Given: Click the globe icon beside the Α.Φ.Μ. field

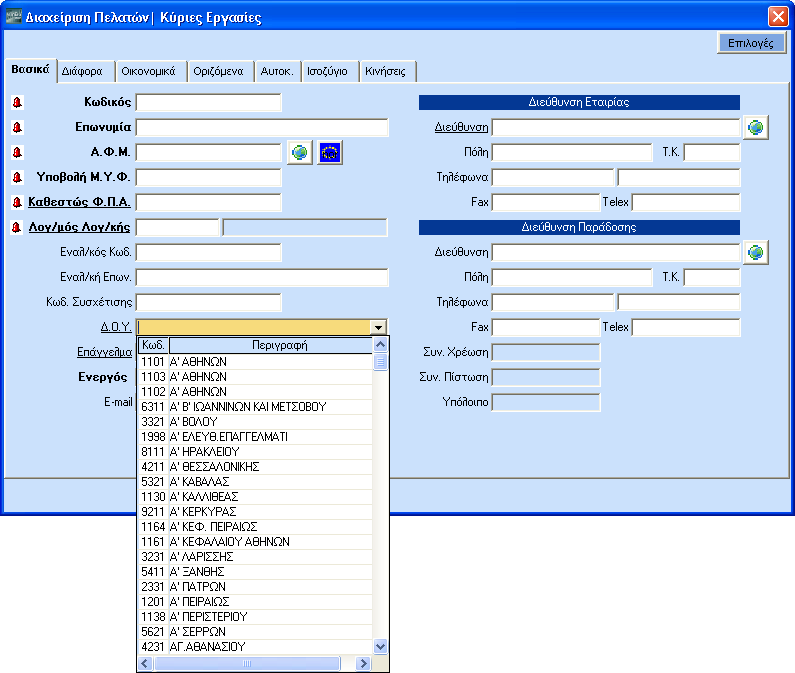Looking at the screenshot, I should pyautogui.click(x=300, y=152).
